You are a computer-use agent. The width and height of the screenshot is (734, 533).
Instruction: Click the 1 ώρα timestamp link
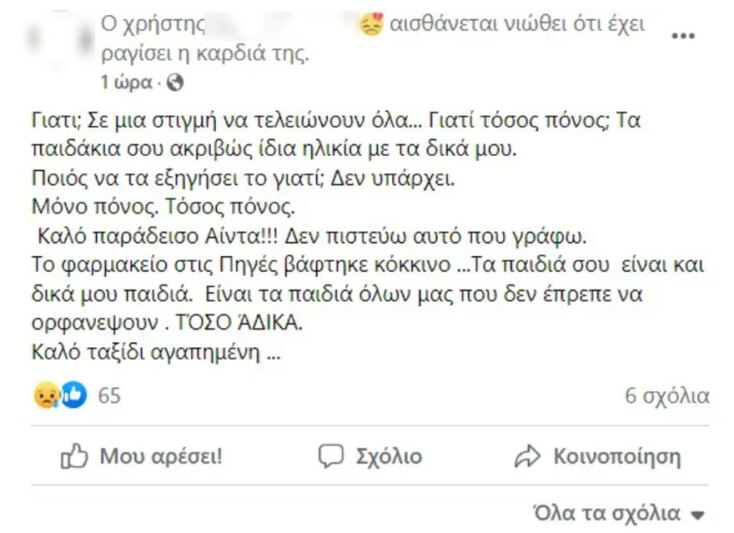(126, 81)
